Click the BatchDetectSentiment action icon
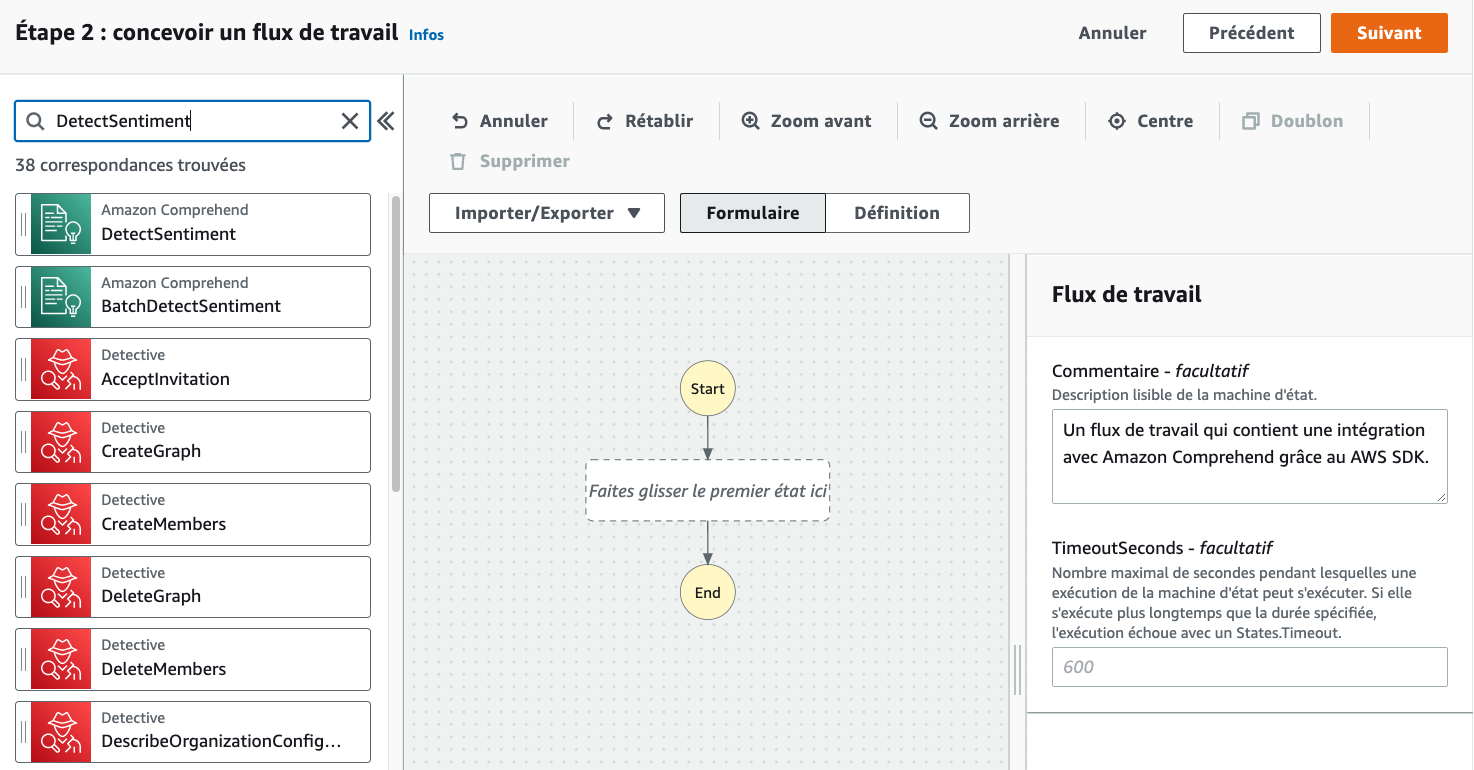The width and height of the screenshot is (1474, 770). coord(61,297)
